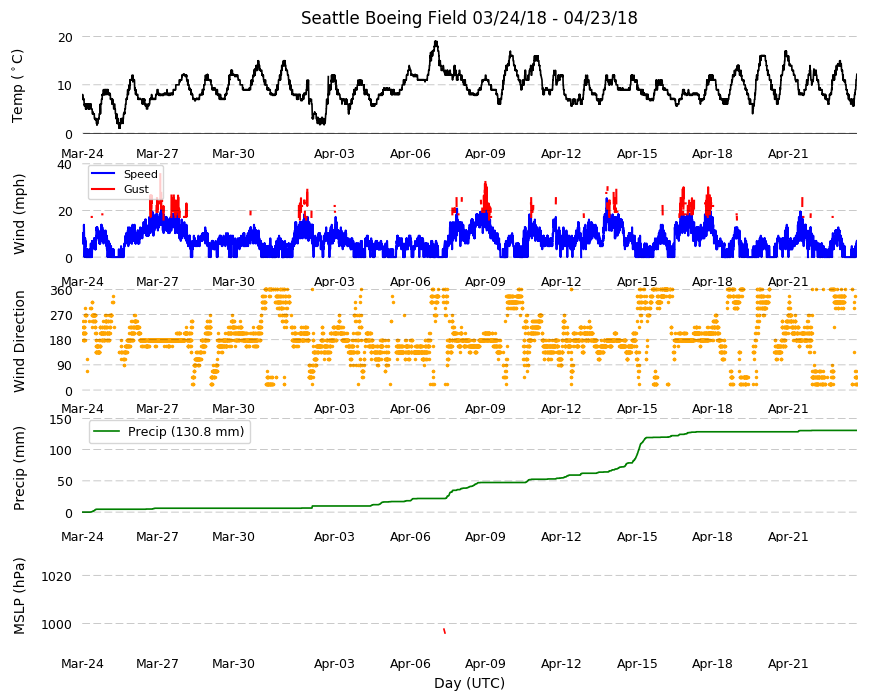Select the Precip (130.8 mm) legend label
Viewport: 870px width, 700px height.
point(186,432)
